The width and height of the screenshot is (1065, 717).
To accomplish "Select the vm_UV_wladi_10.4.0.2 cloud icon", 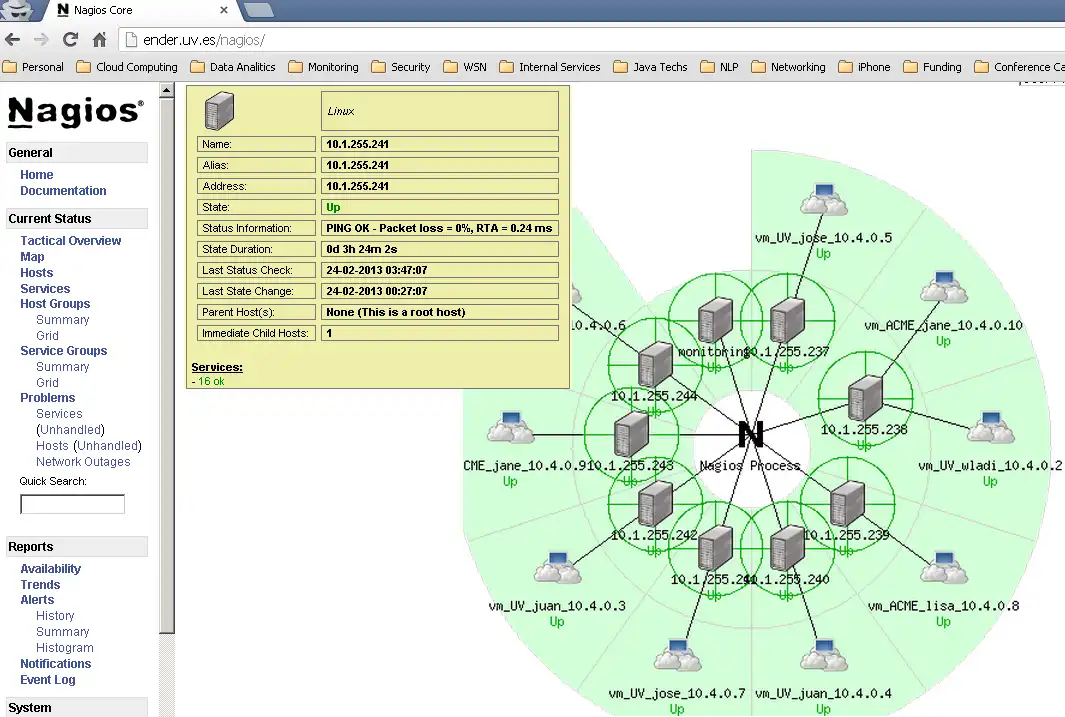I will tap(990, 428).
